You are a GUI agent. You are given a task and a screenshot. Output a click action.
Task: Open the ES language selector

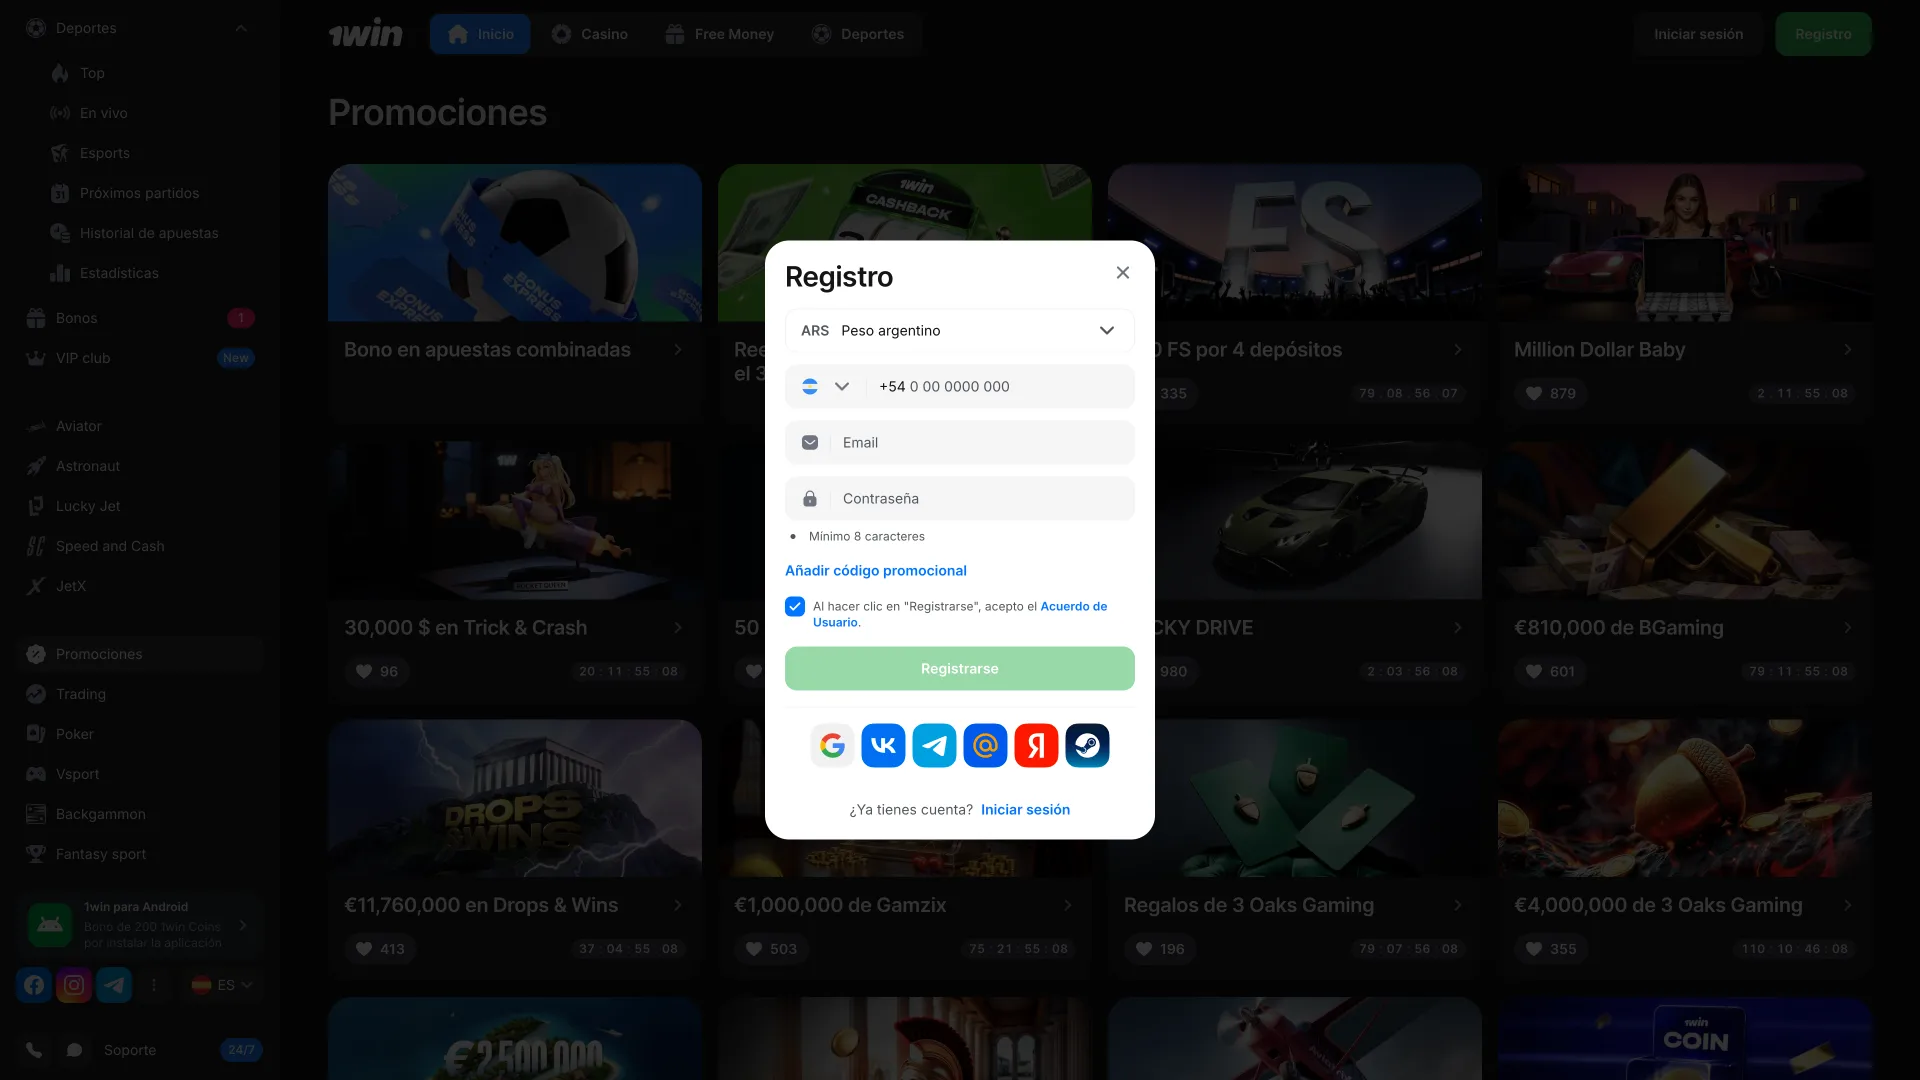pyautogui.click(x=222, y=985)
